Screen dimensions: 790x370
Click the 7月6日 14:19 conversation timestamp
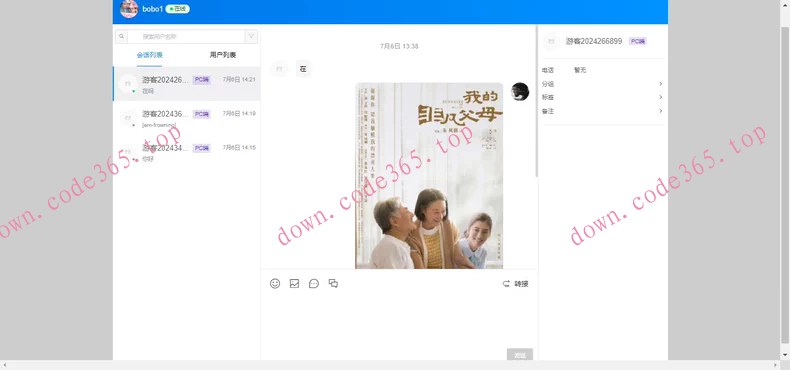pyautogui.click(x=239, y=113)
